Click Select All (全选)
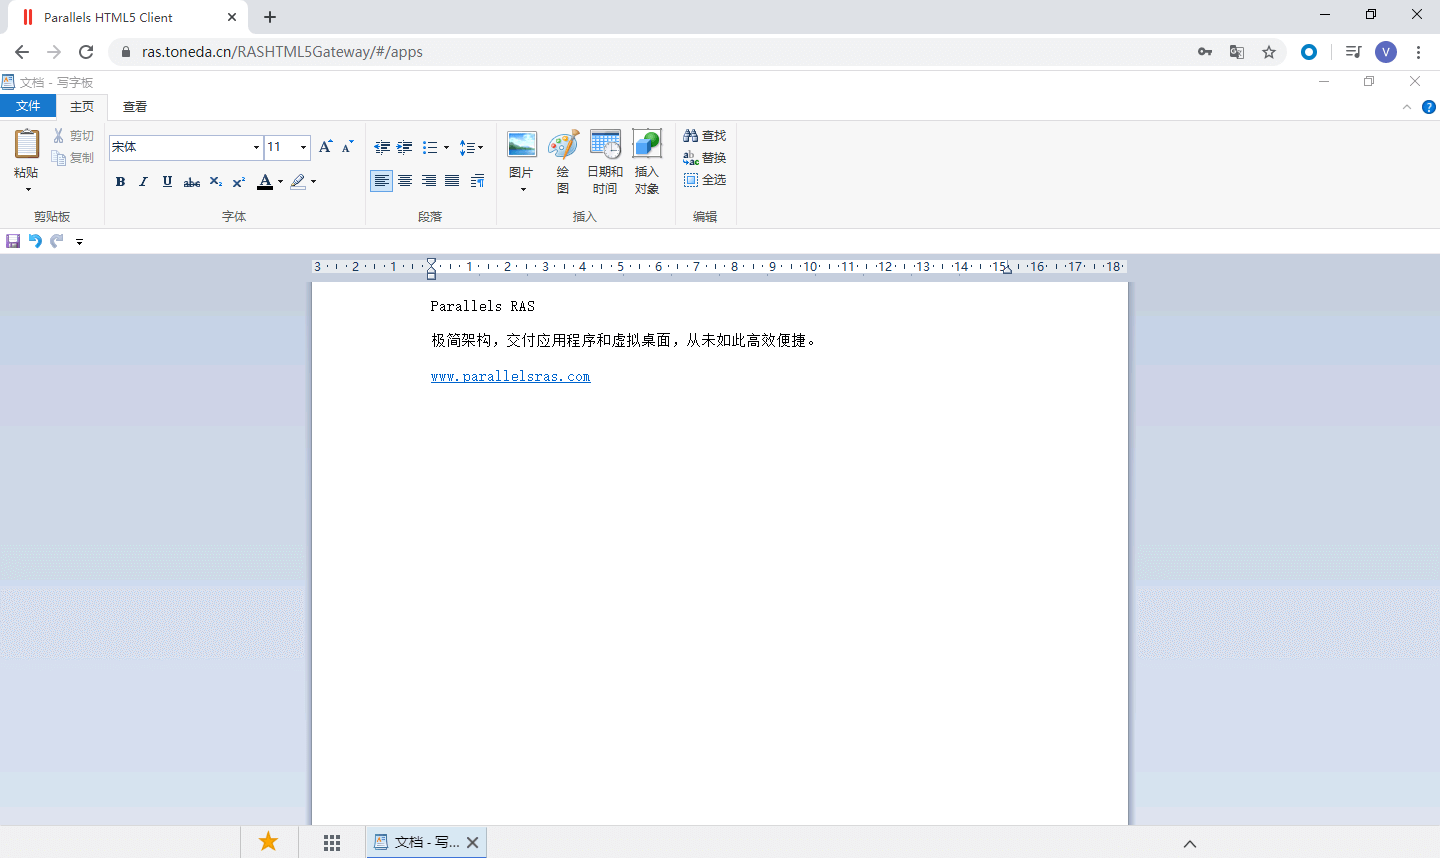This screenshot has height=858, width=1440. pyautogui.click(x=705, y=180)
